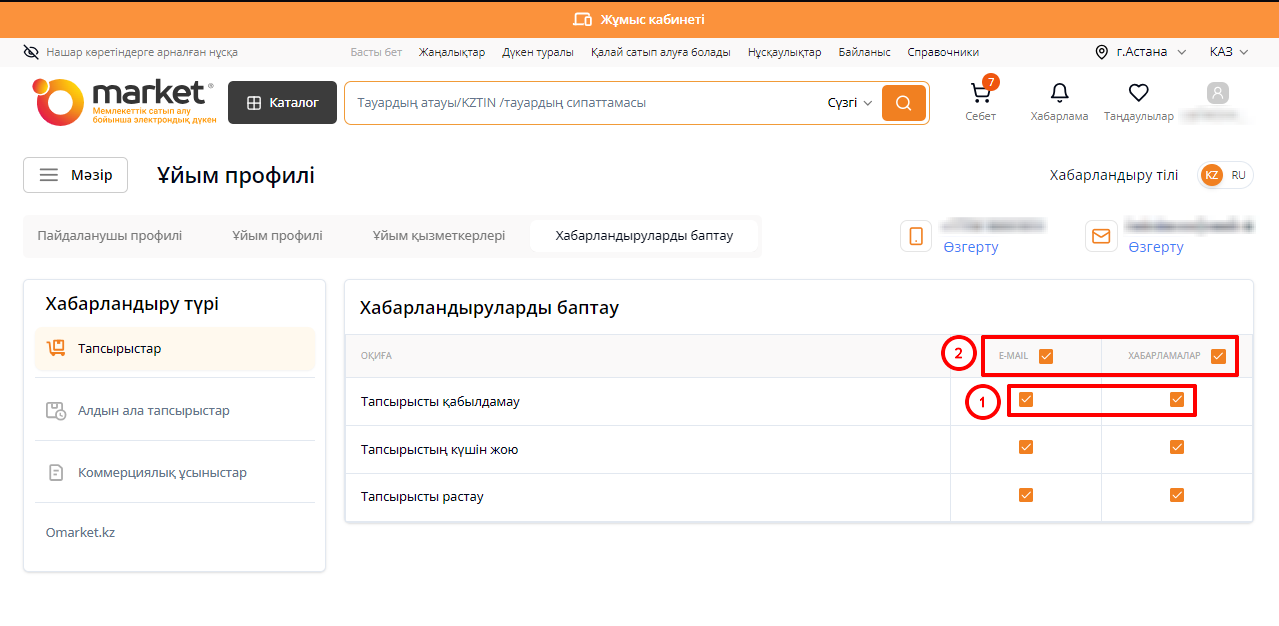Click the orange search magnifier button

(x=903, y=103)
